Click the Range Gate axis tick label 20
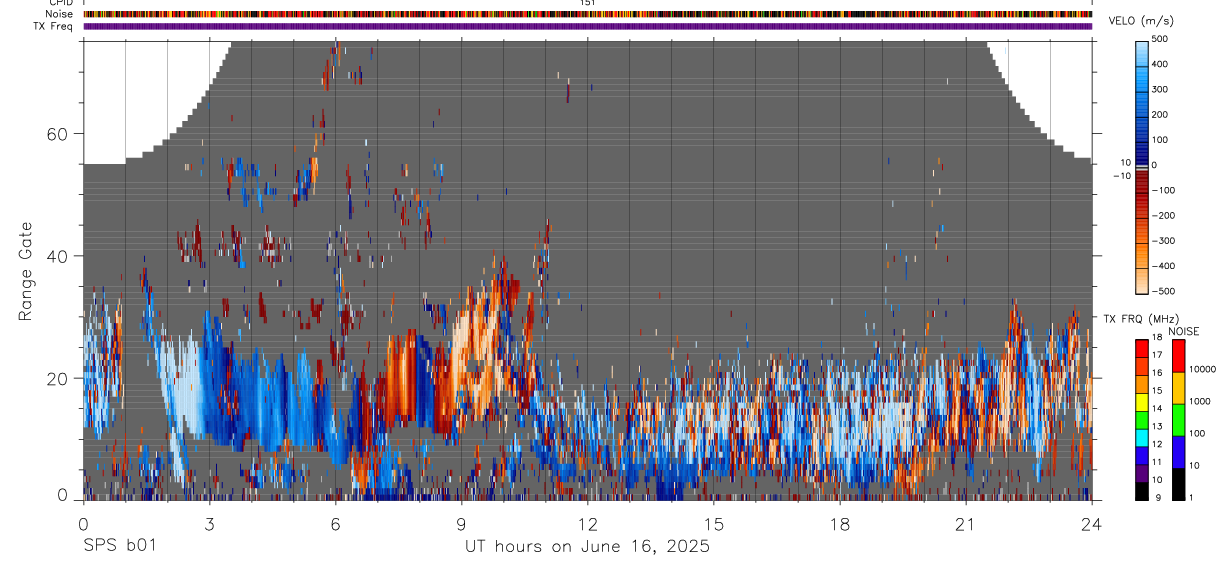Viewport: 1228px width, 567px height. 59,378
